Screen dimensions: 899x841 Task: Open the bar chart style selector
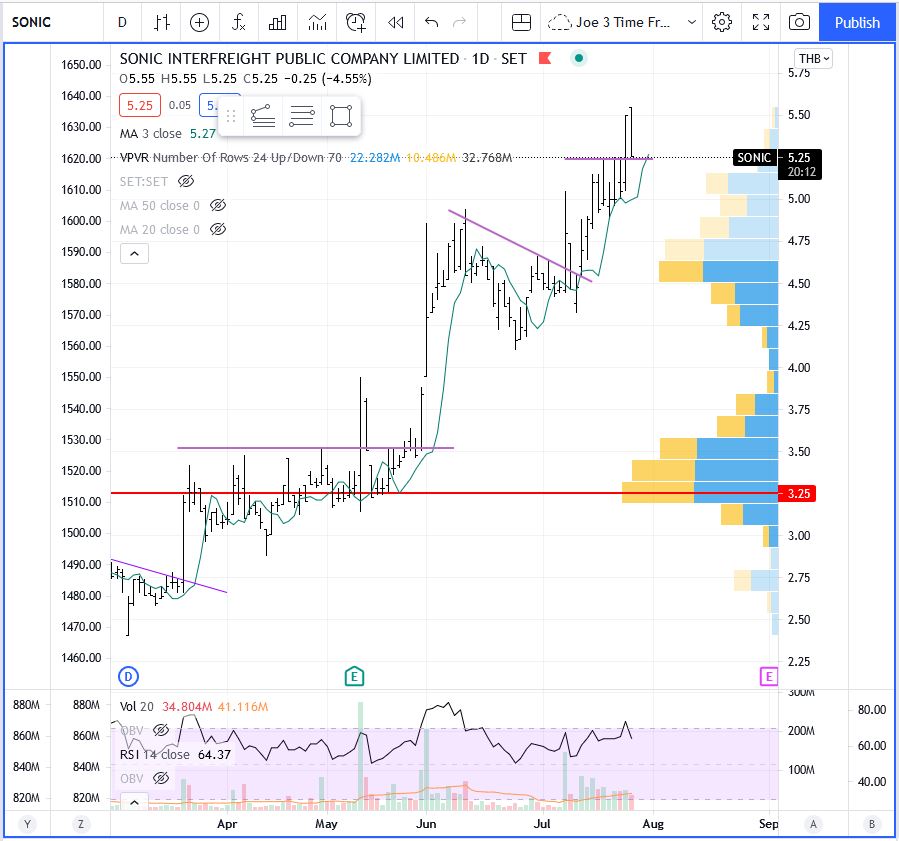coord(162,22)
